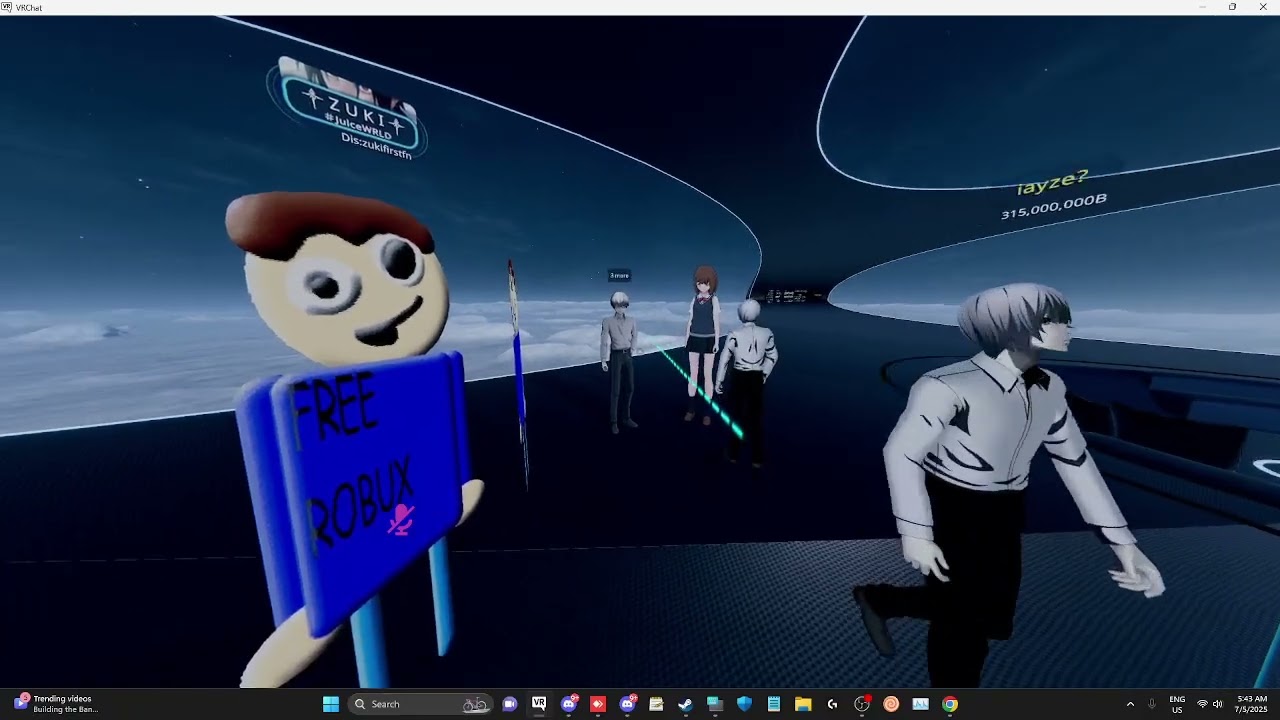This screenshot has height=720, width=1280.
Task: Open Discord icon beside the notepad taskbar icon
Action: pyautogui.click(x=628, y=704)
